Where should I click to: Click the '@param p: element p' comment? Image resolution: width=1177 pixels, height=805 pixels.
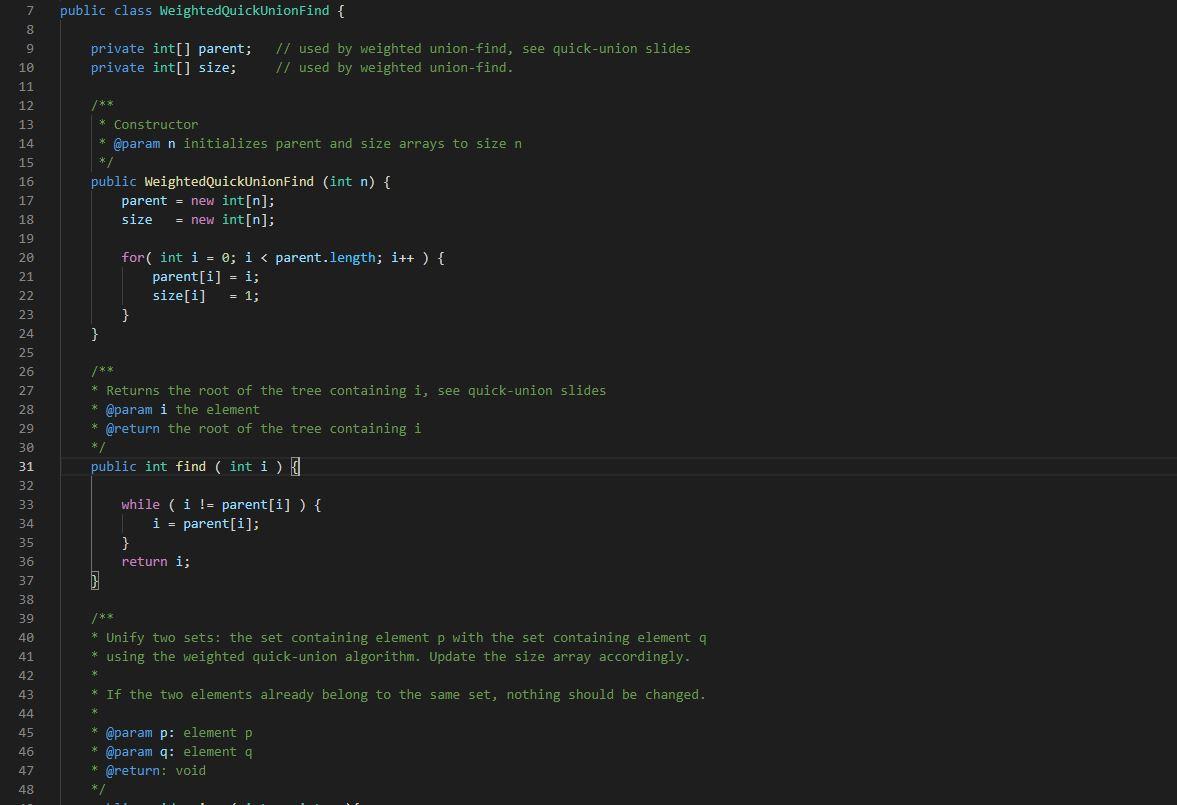(x=179, y=733)
